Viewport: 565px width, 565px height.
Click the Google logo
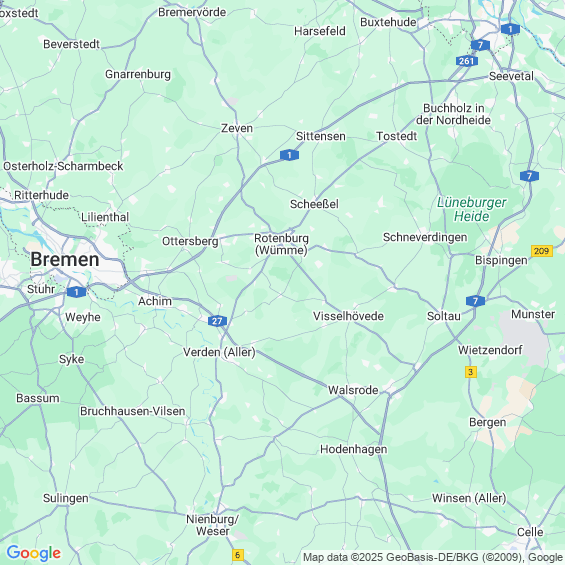click(x=34, y=553)
